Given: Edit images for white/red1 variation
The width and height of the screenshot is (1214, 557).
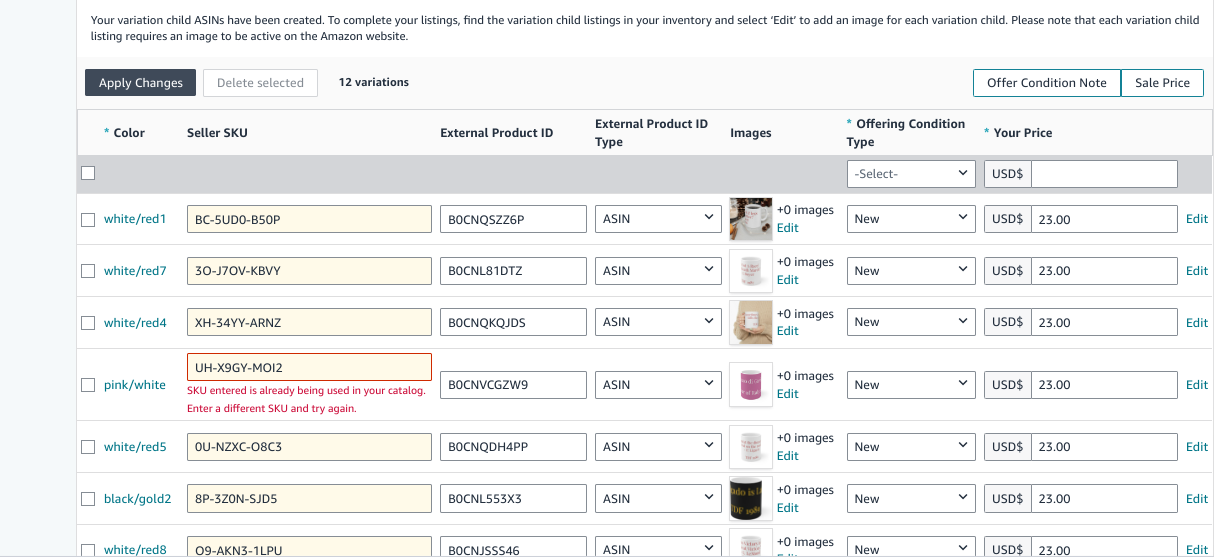Looking at the screenshot, I should 788,228.
